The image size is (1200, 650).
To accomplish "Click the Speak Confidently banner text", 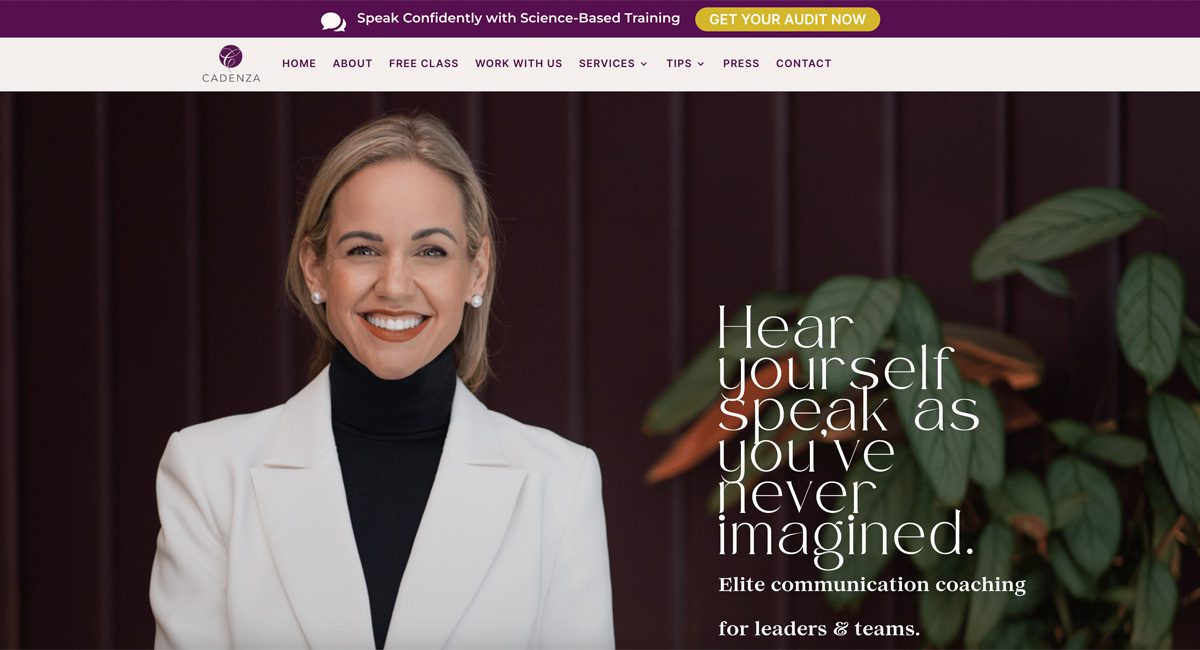I will click(x=518, y=18).
